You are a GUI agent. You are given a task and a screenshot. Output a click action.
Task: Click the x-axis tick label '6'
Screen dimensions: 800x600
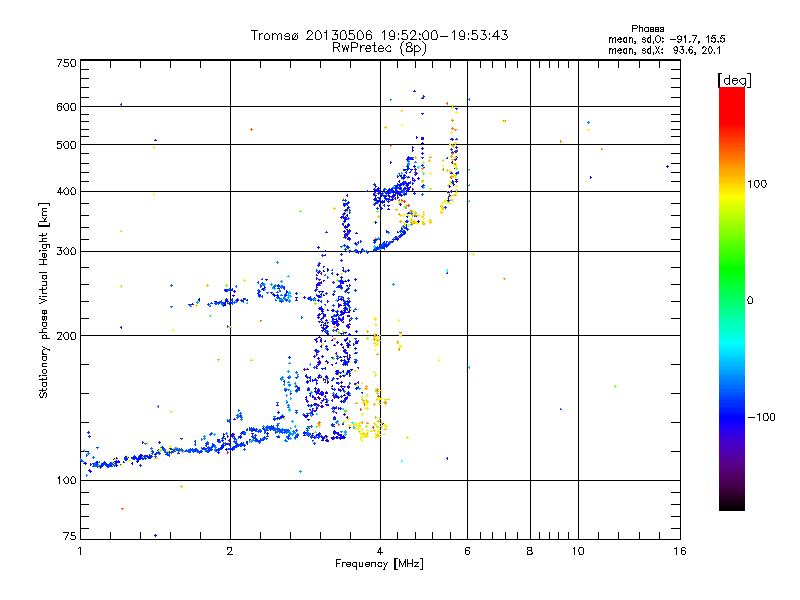(x=467, y=551)
